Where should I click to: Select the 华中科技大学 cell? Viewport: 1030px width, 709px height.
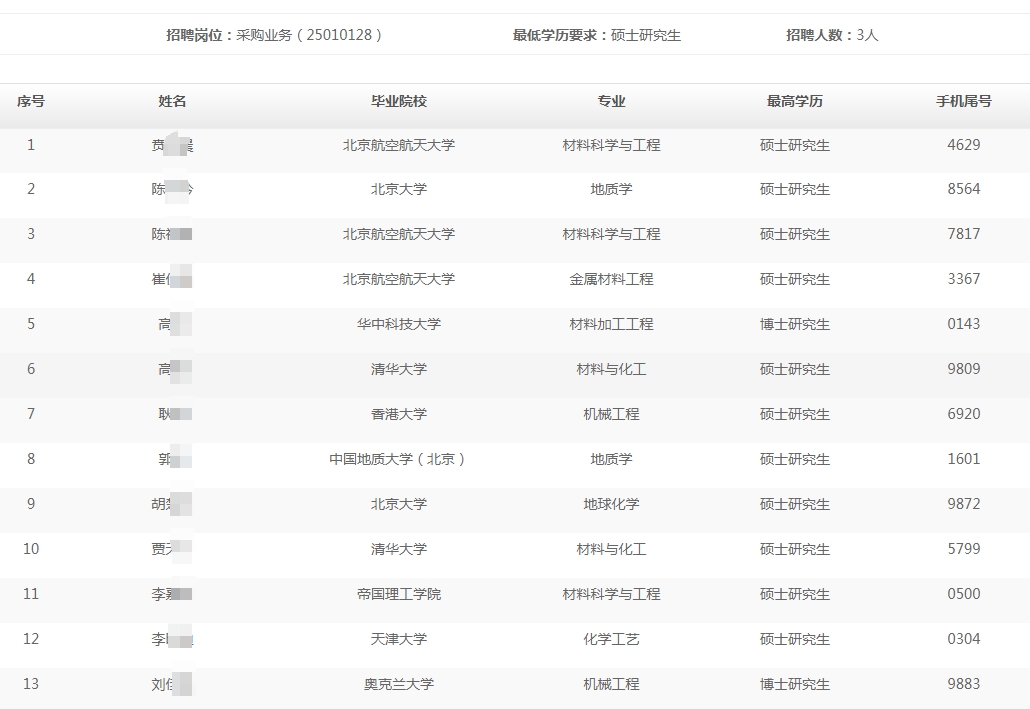click(398, 324)
